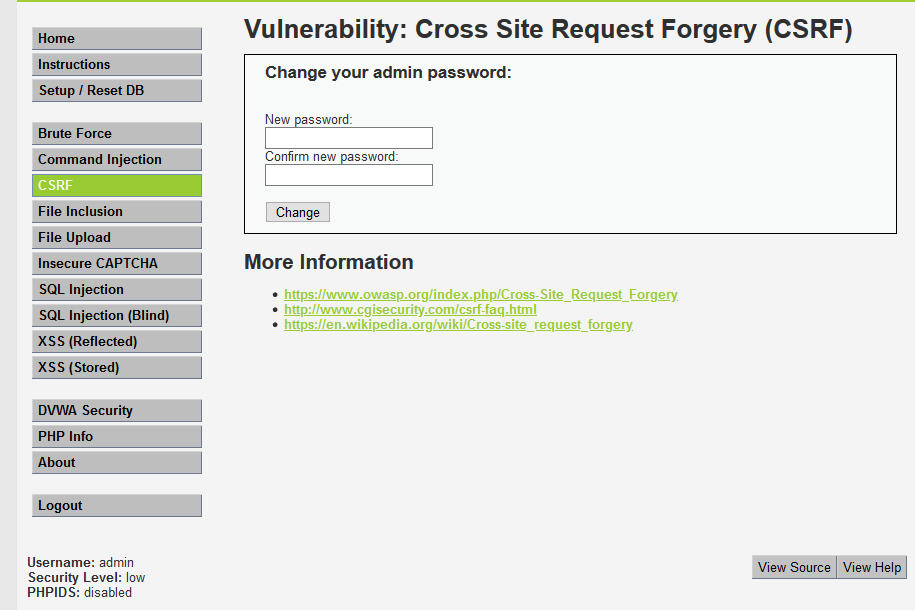This screenshot has height=610, width=915.
Task: Open the File Upload module
Action: 116,238
